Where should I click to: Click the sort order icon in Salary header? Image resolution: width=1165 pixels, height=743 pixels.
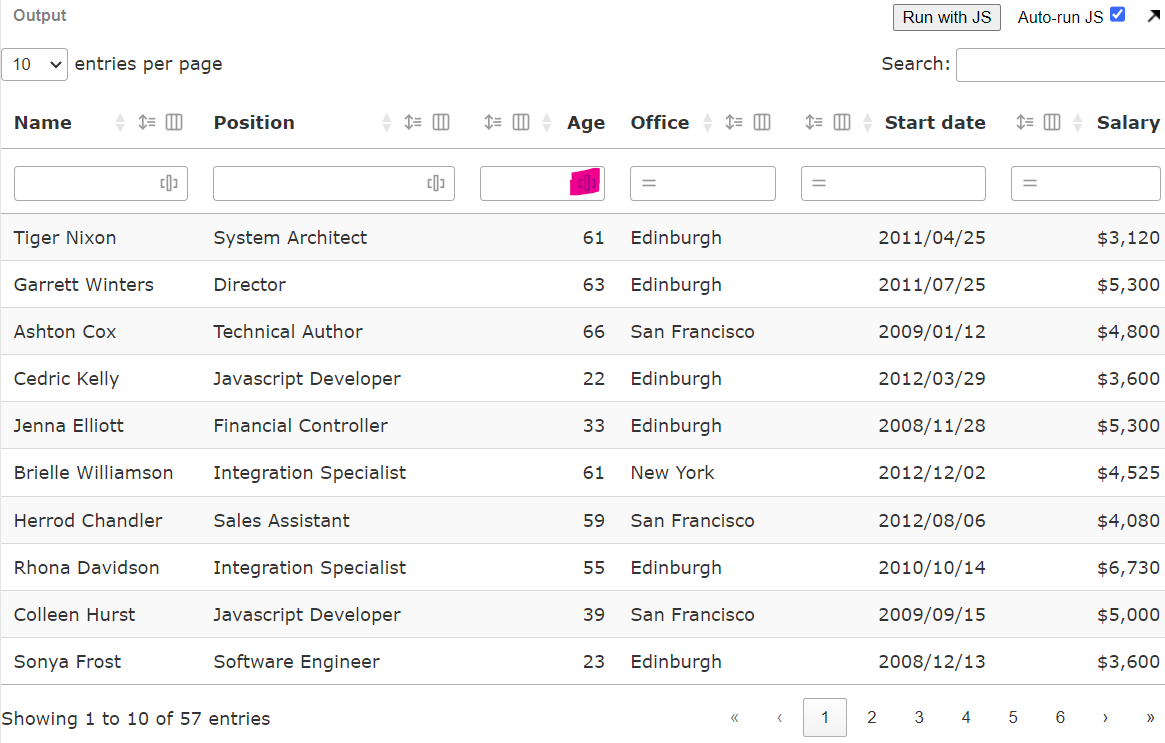tap(1025, 122)
